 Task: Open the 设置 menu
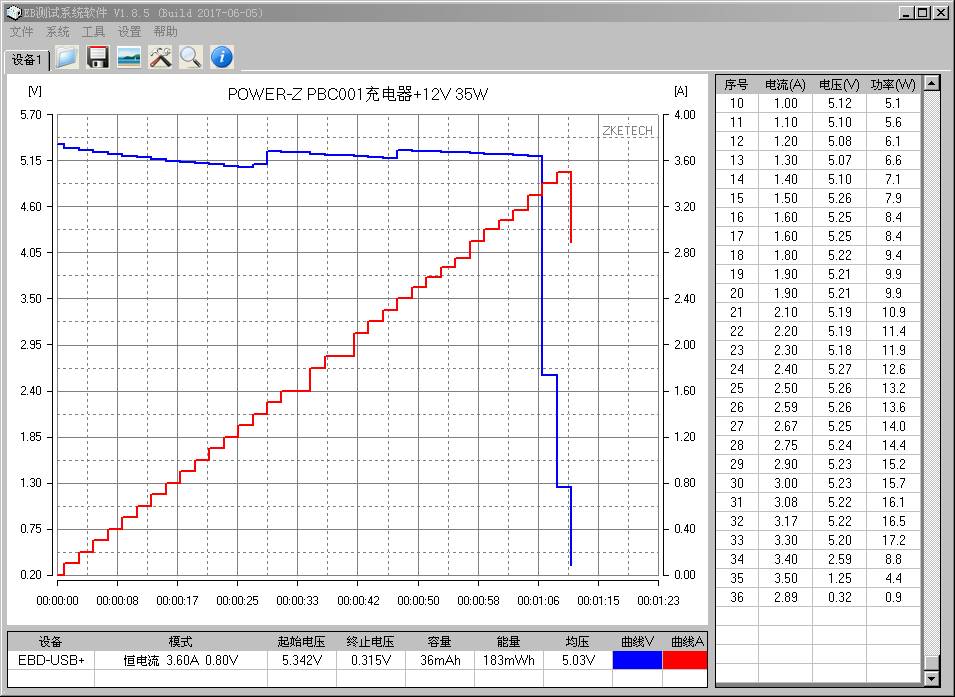(x=129, y=32)
